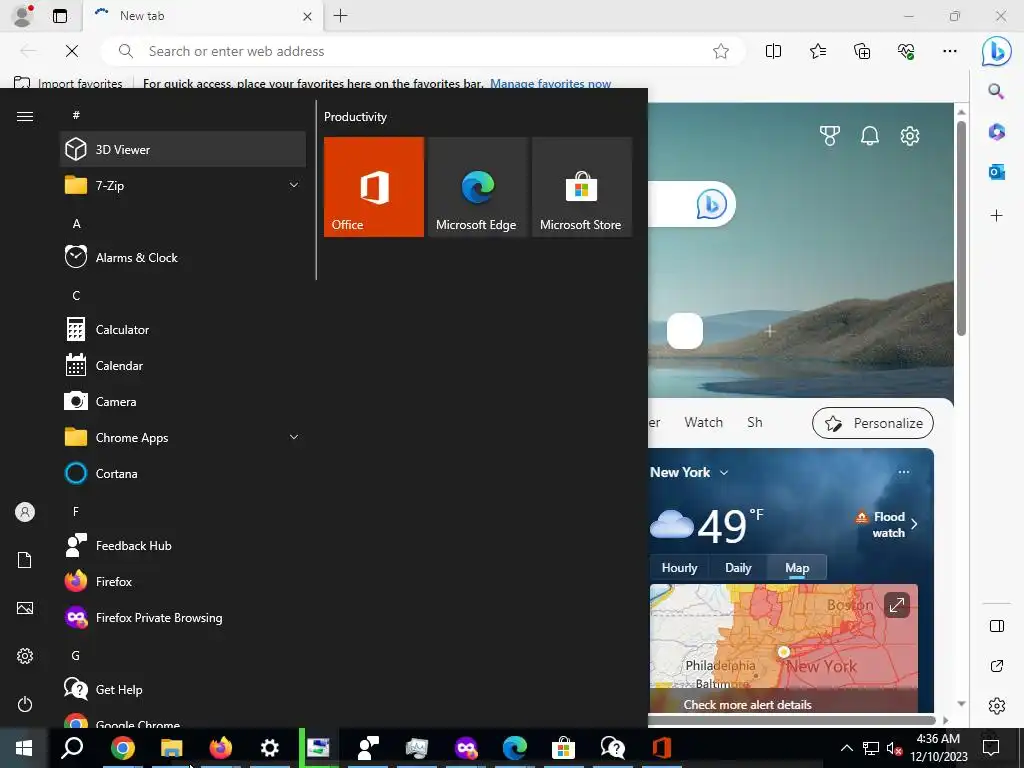Screen dimensions: 1024x768
Task: Expand the Chrome Apps folder chevron
Action: point(294,437)
